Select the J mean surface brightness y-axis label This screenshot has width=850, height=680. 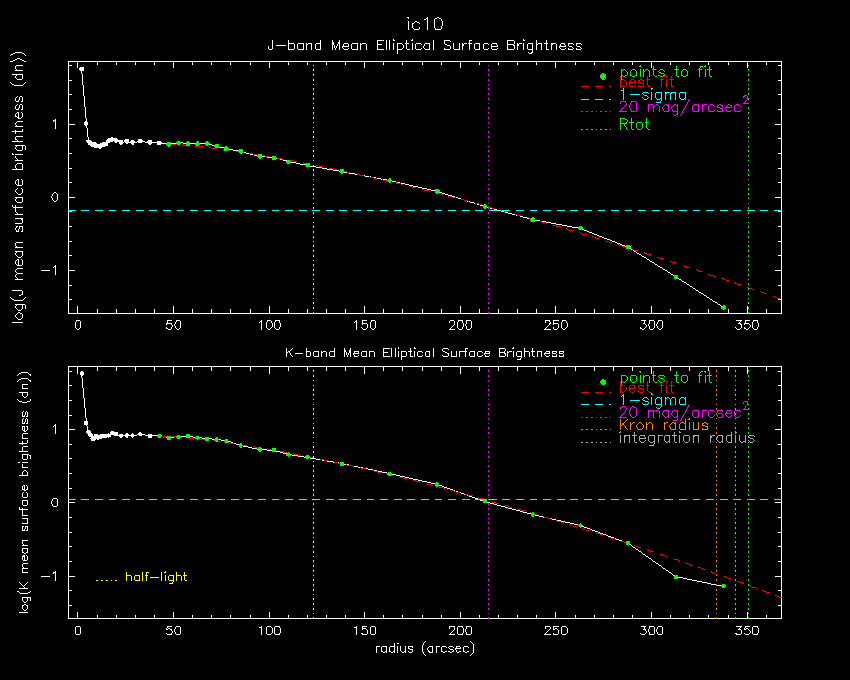pos(17,190)
